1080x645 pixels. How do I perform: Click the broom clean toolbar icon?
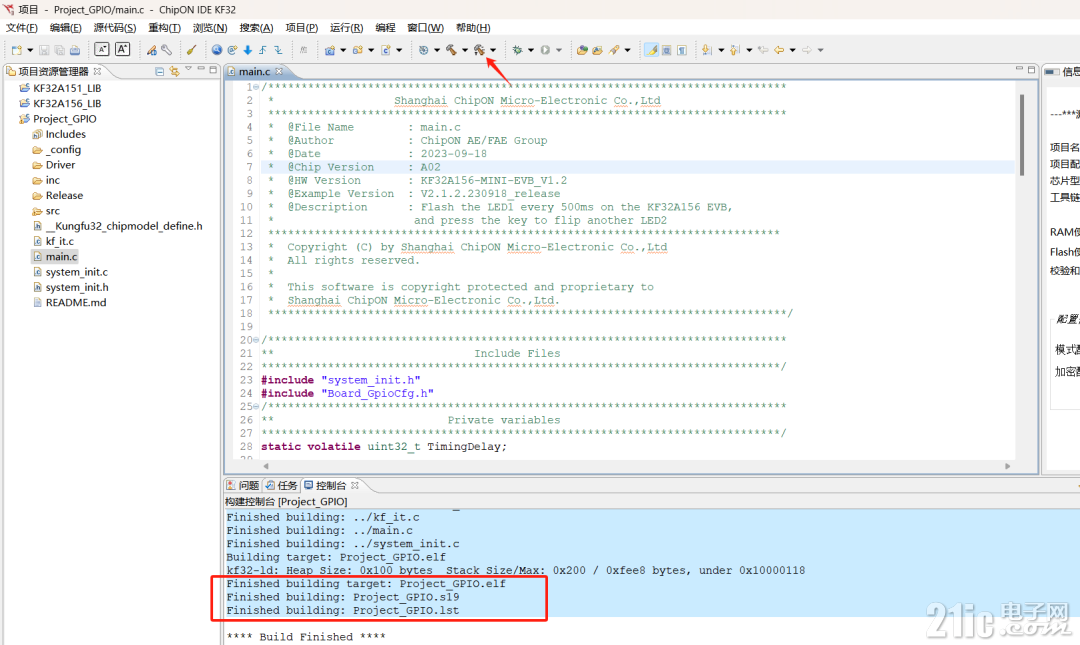click(x=191, y=50)
